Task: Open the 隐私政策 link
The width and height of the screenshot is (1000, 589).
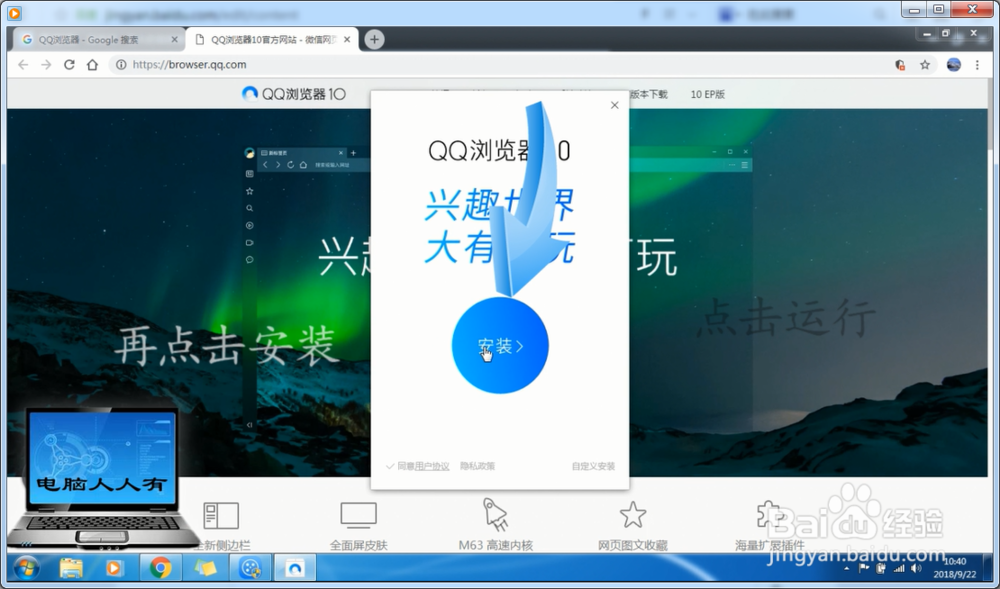Action: pyautogui.click(x=477, y=466)
